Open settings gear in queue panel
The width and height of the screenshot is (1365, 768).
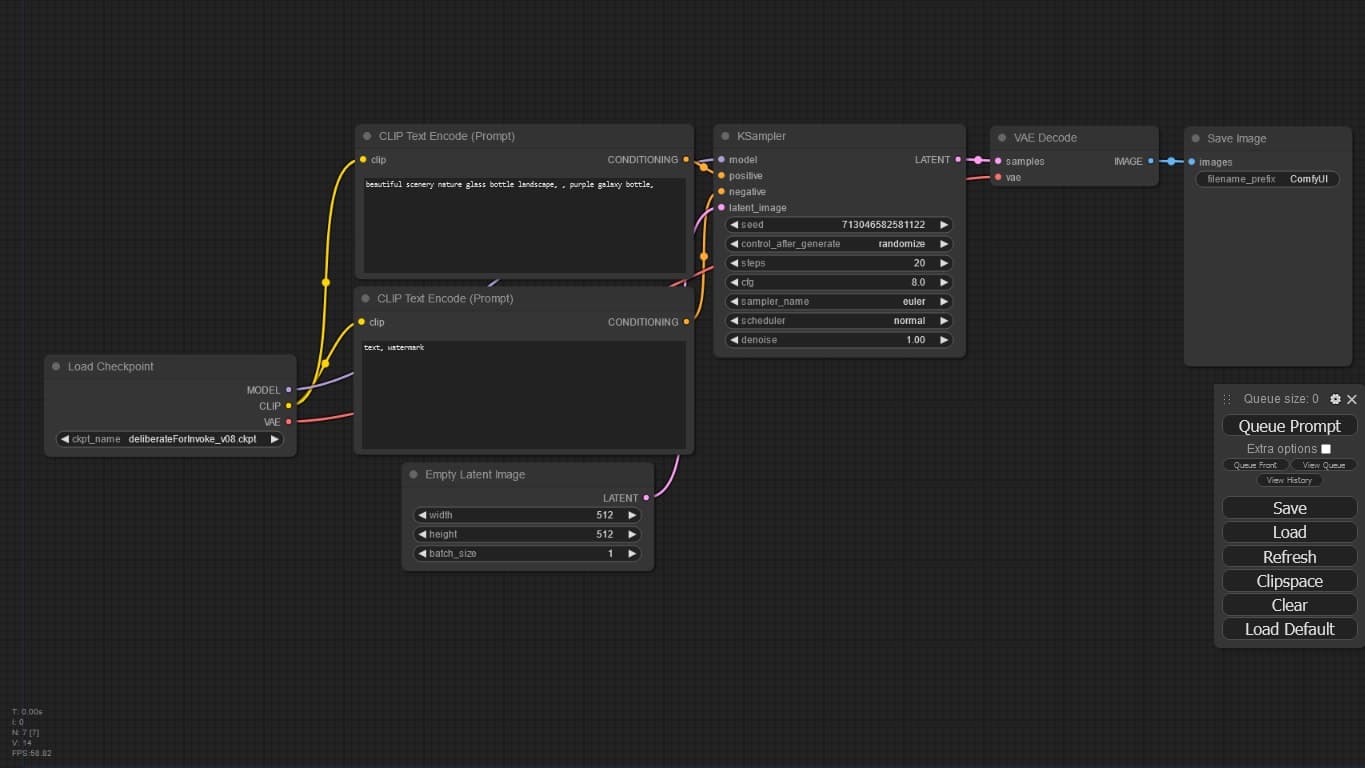pyautogui.click(x=1335, y=399)
